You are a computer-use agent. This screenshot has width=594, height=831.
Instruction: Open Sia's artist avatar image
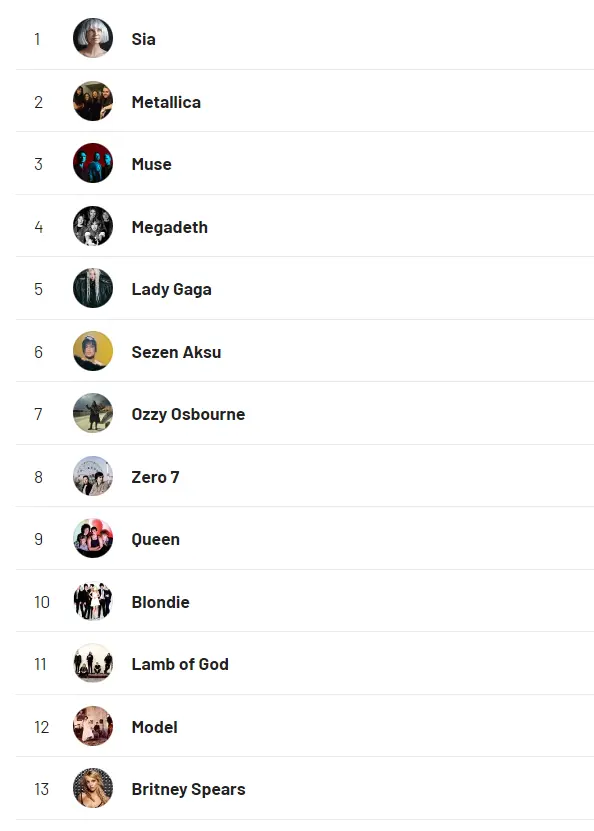pyautogui.click(x=93, y=38)
